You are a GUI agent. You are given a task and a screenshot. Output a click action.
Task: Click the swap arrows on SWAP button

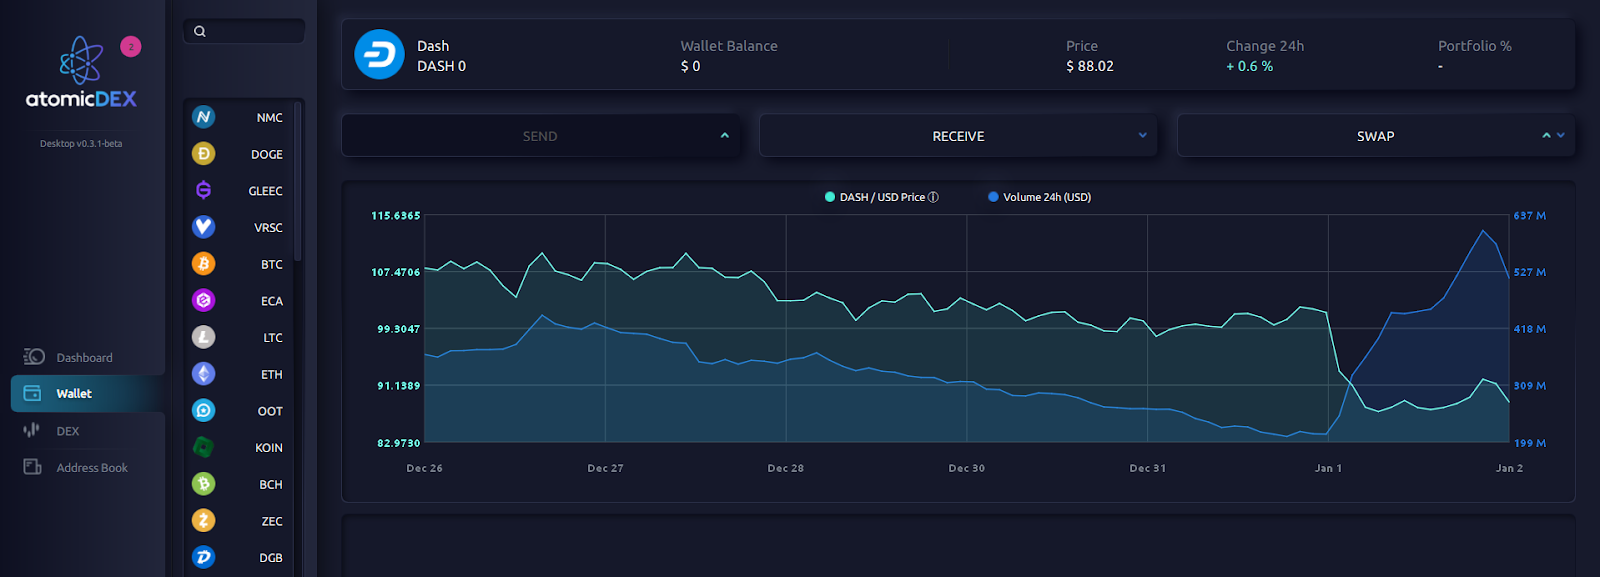click(x=1553, y=135)
